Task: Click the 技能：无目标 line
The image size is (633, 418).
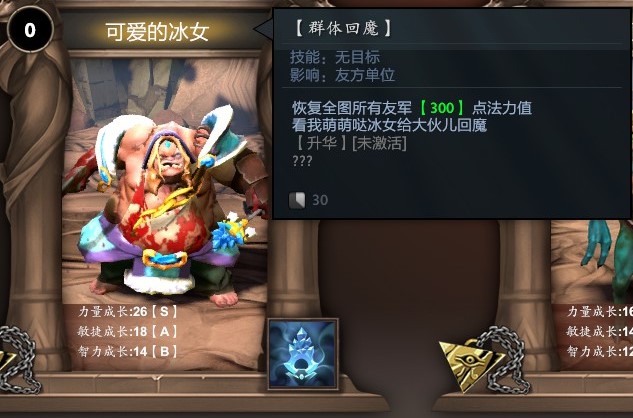Action: pos(335,57)
